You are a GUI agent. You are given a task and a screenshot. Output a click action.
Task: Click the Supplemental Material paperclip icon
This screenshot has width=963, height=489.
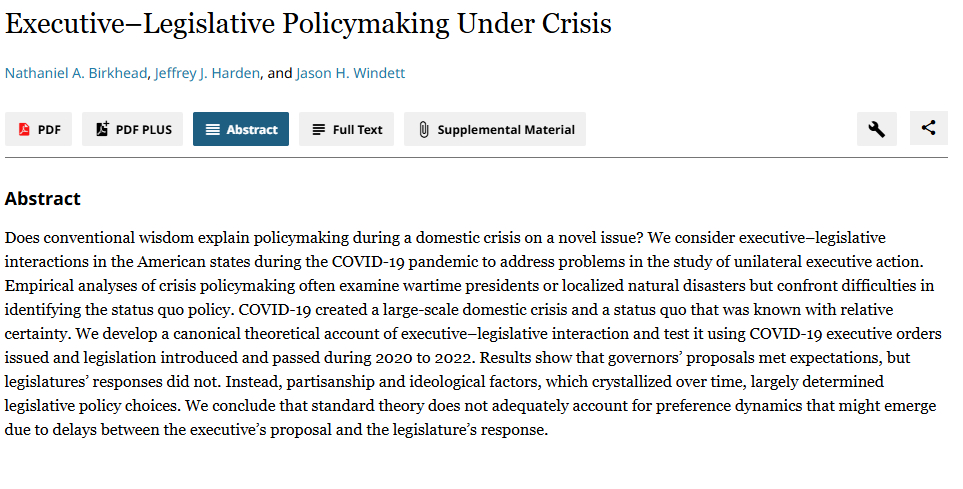(x=424, y=129)
